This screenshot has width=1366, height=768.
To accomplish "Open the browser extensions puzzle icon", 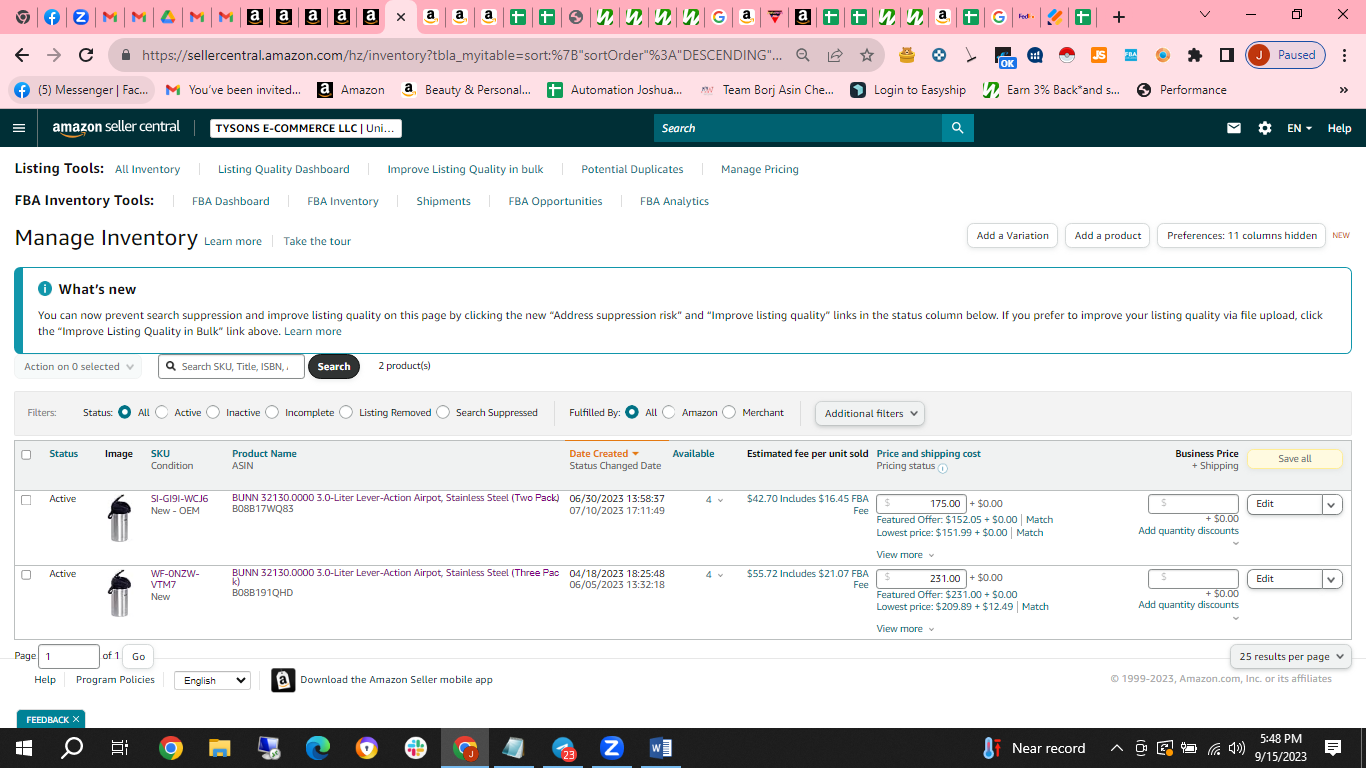I will tap(1195, 55).
